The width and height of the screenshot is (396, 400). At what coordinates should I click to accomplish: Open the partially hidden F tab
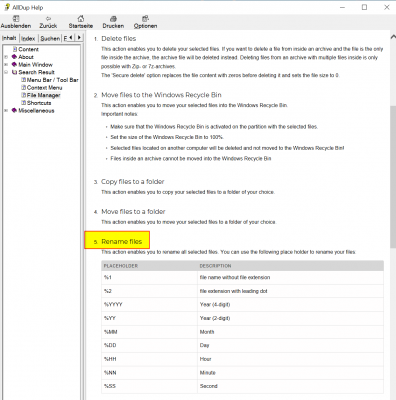(x=65, y=38)
